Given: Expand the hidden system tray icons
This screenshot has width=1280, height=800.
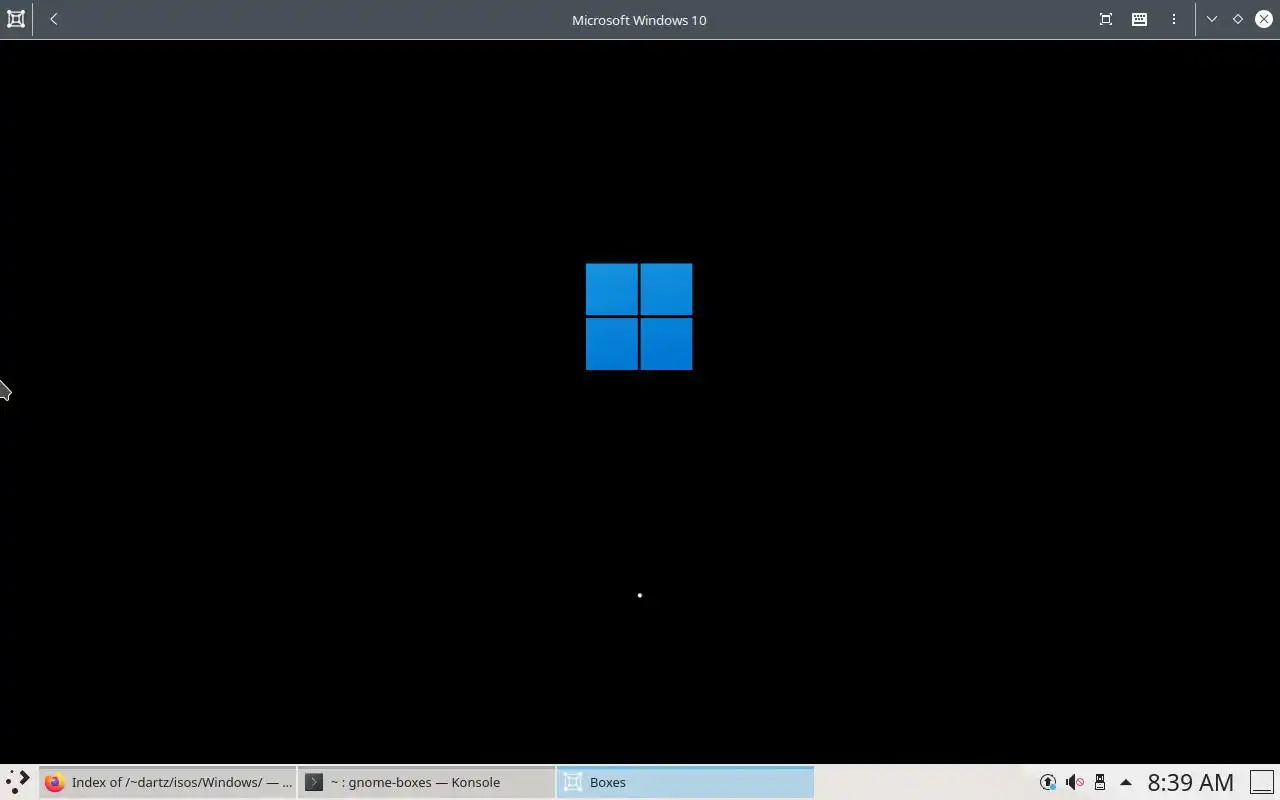Looking at the screenshot, I should pos(1126,782).
